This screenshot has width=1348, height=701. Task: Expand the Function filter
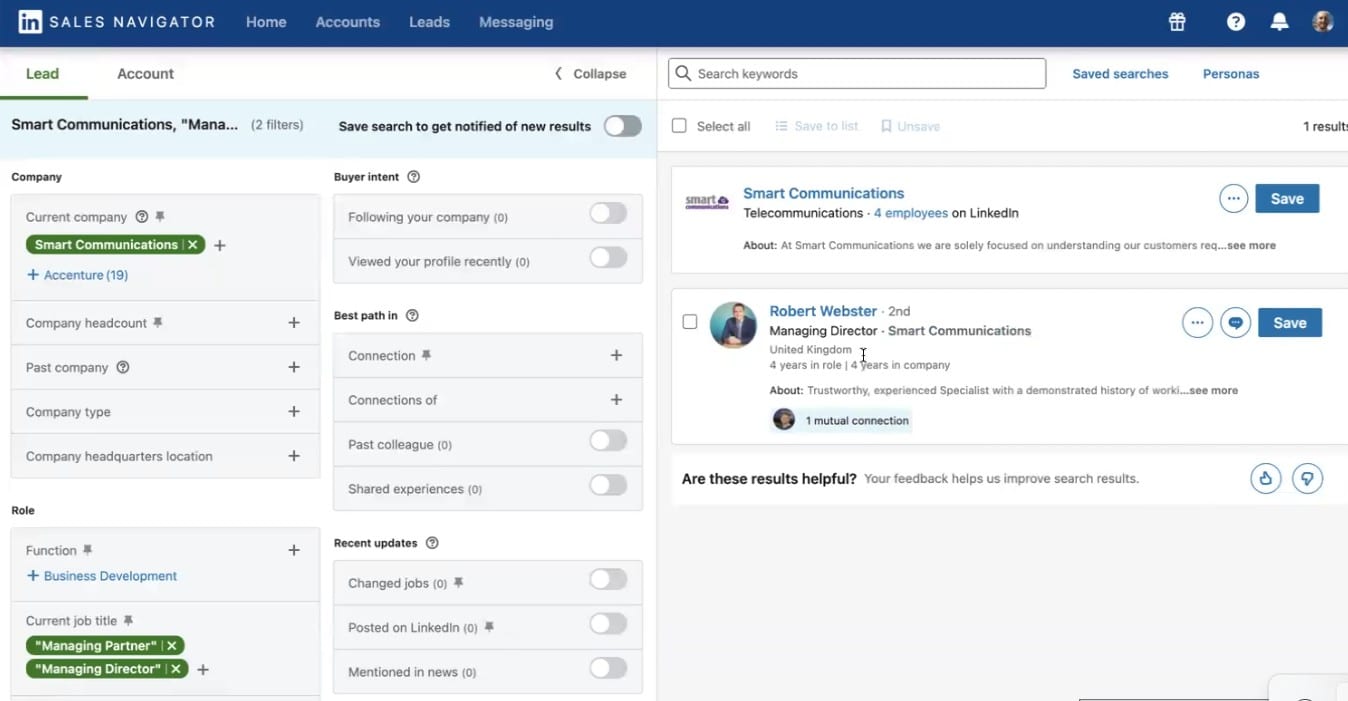coord(294,550)
